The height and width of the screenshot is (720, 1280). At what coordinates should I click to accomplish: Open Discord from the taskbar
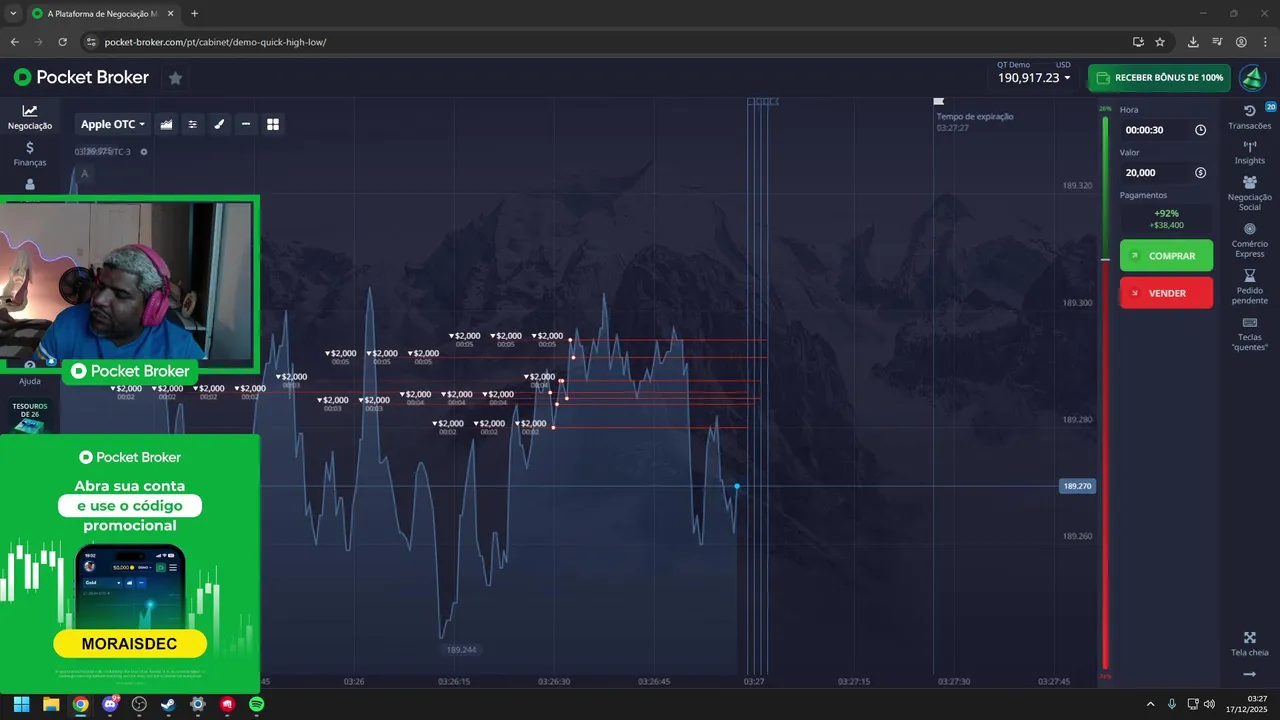pos(110,704)
